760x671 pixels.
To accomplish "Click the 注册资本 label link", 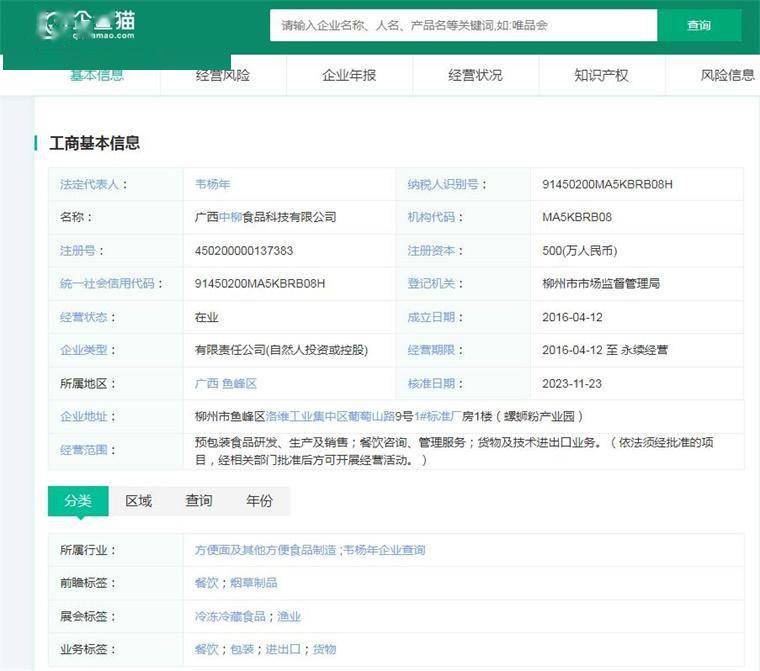I will (x=431, y=251).
